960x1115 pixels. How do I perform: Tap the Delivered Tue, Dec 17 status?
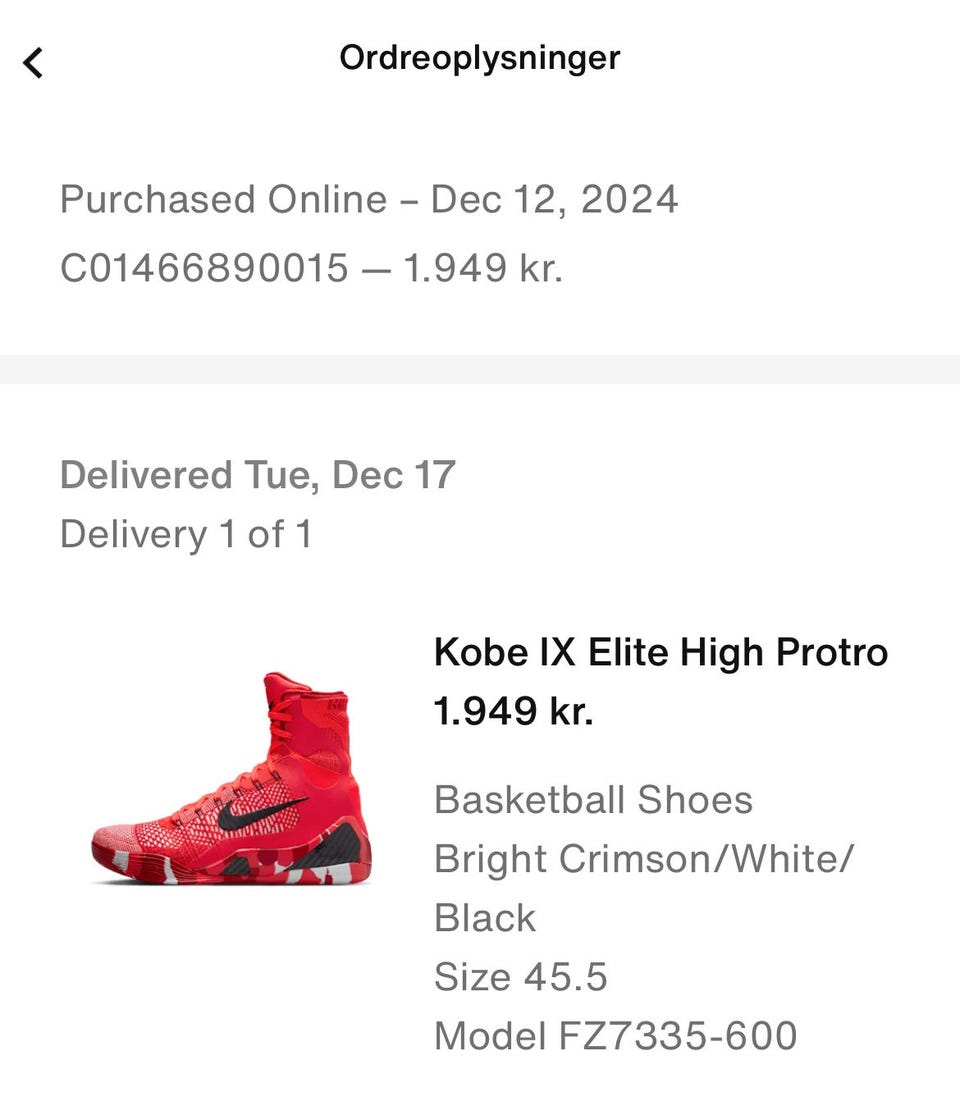point(257,474)
